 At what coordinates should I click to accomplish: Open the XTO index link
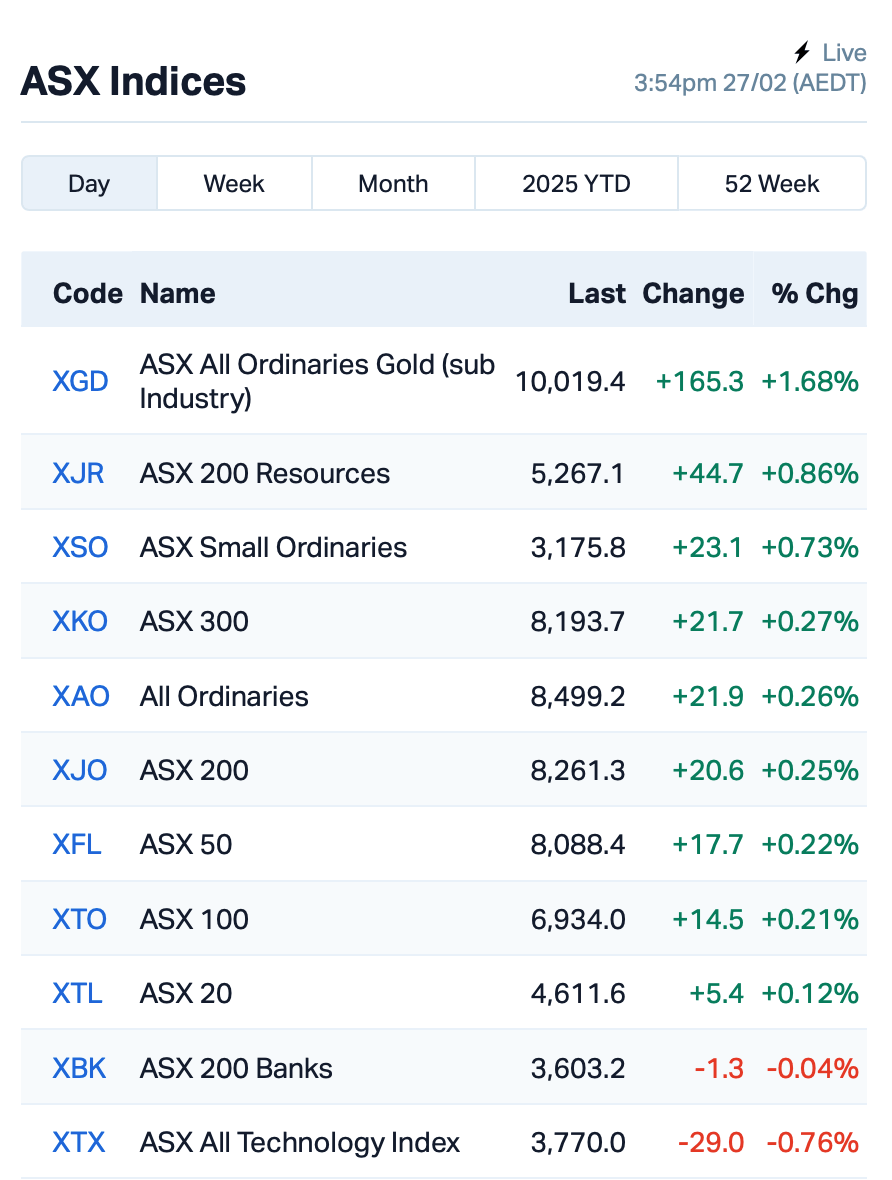(80, 919)
